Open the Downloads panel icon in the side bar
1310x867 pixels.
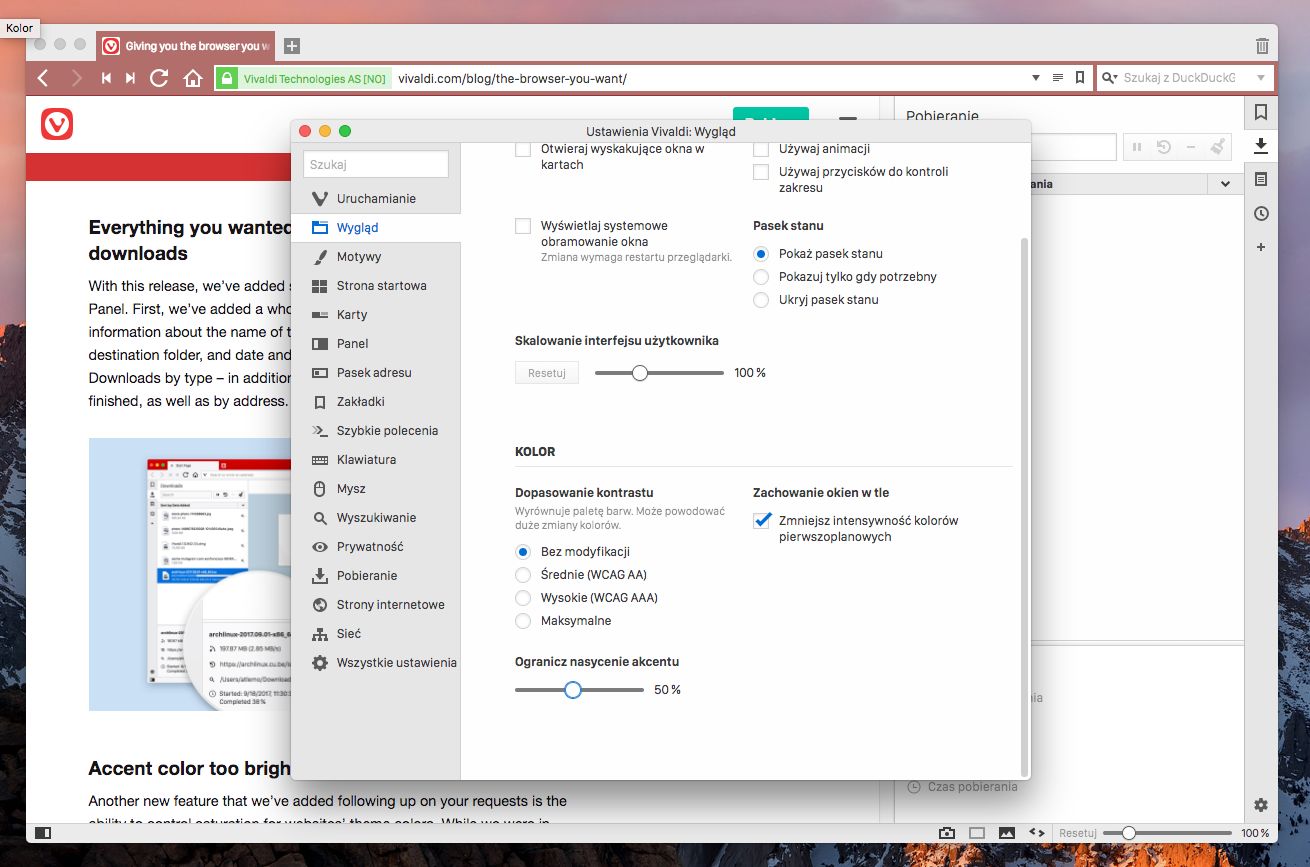click(1261, 146)
